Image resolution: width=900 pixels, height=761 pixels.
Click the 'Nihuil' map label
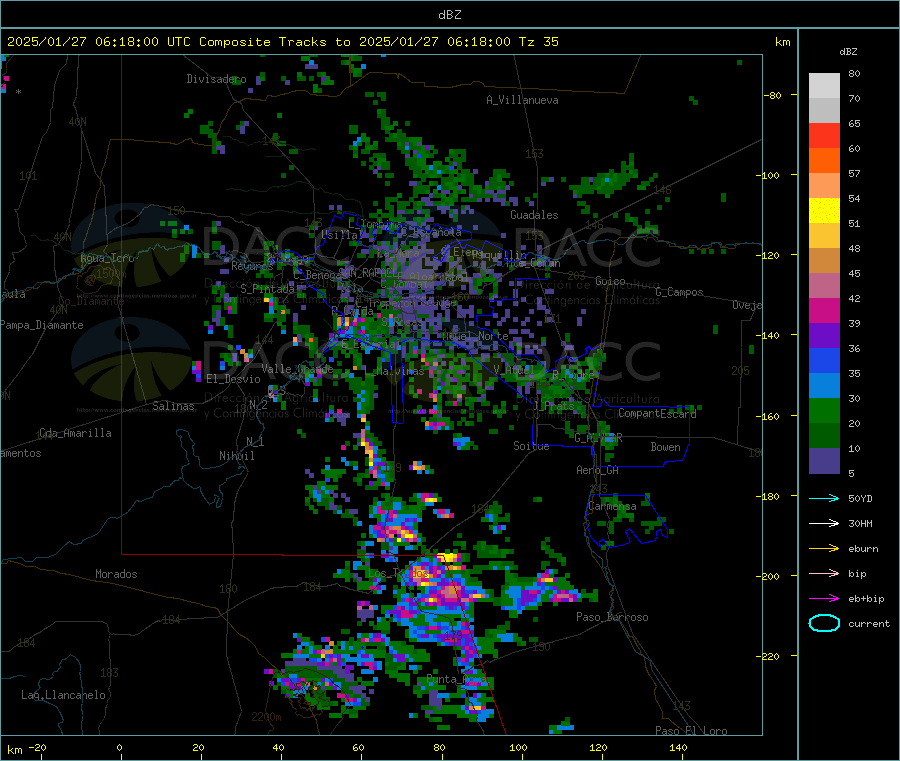[x=236, y=456]
